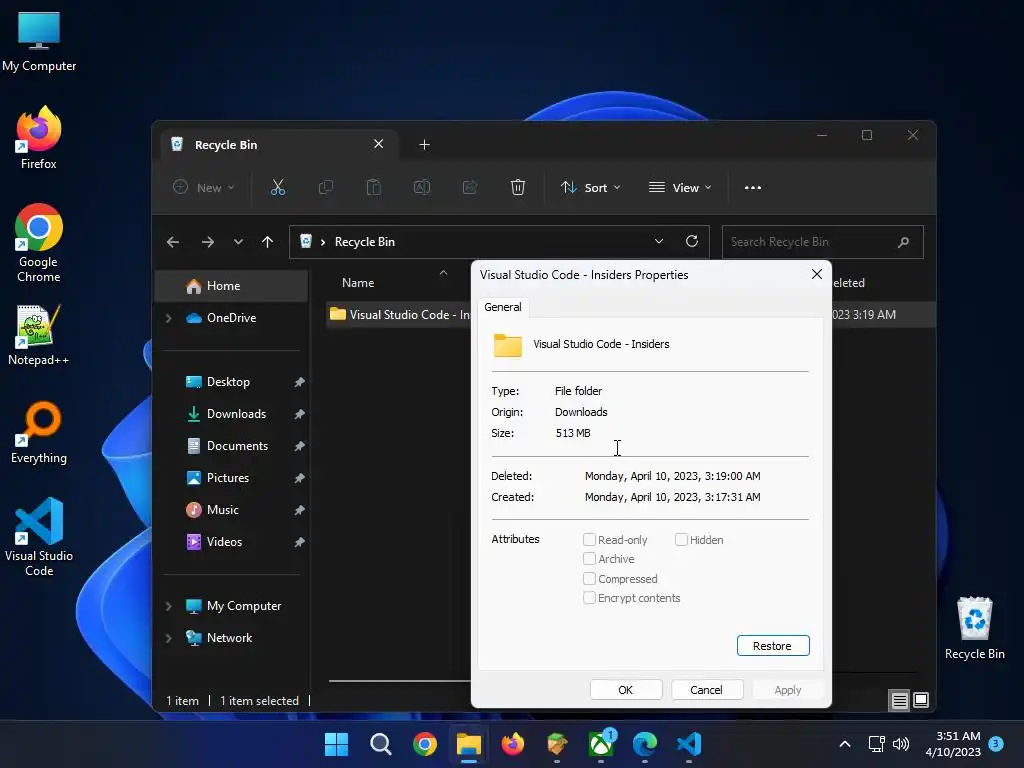Open the Sort dropdown menu
This screenshot has width=1024, height=768.
click(x=590, y=187)
